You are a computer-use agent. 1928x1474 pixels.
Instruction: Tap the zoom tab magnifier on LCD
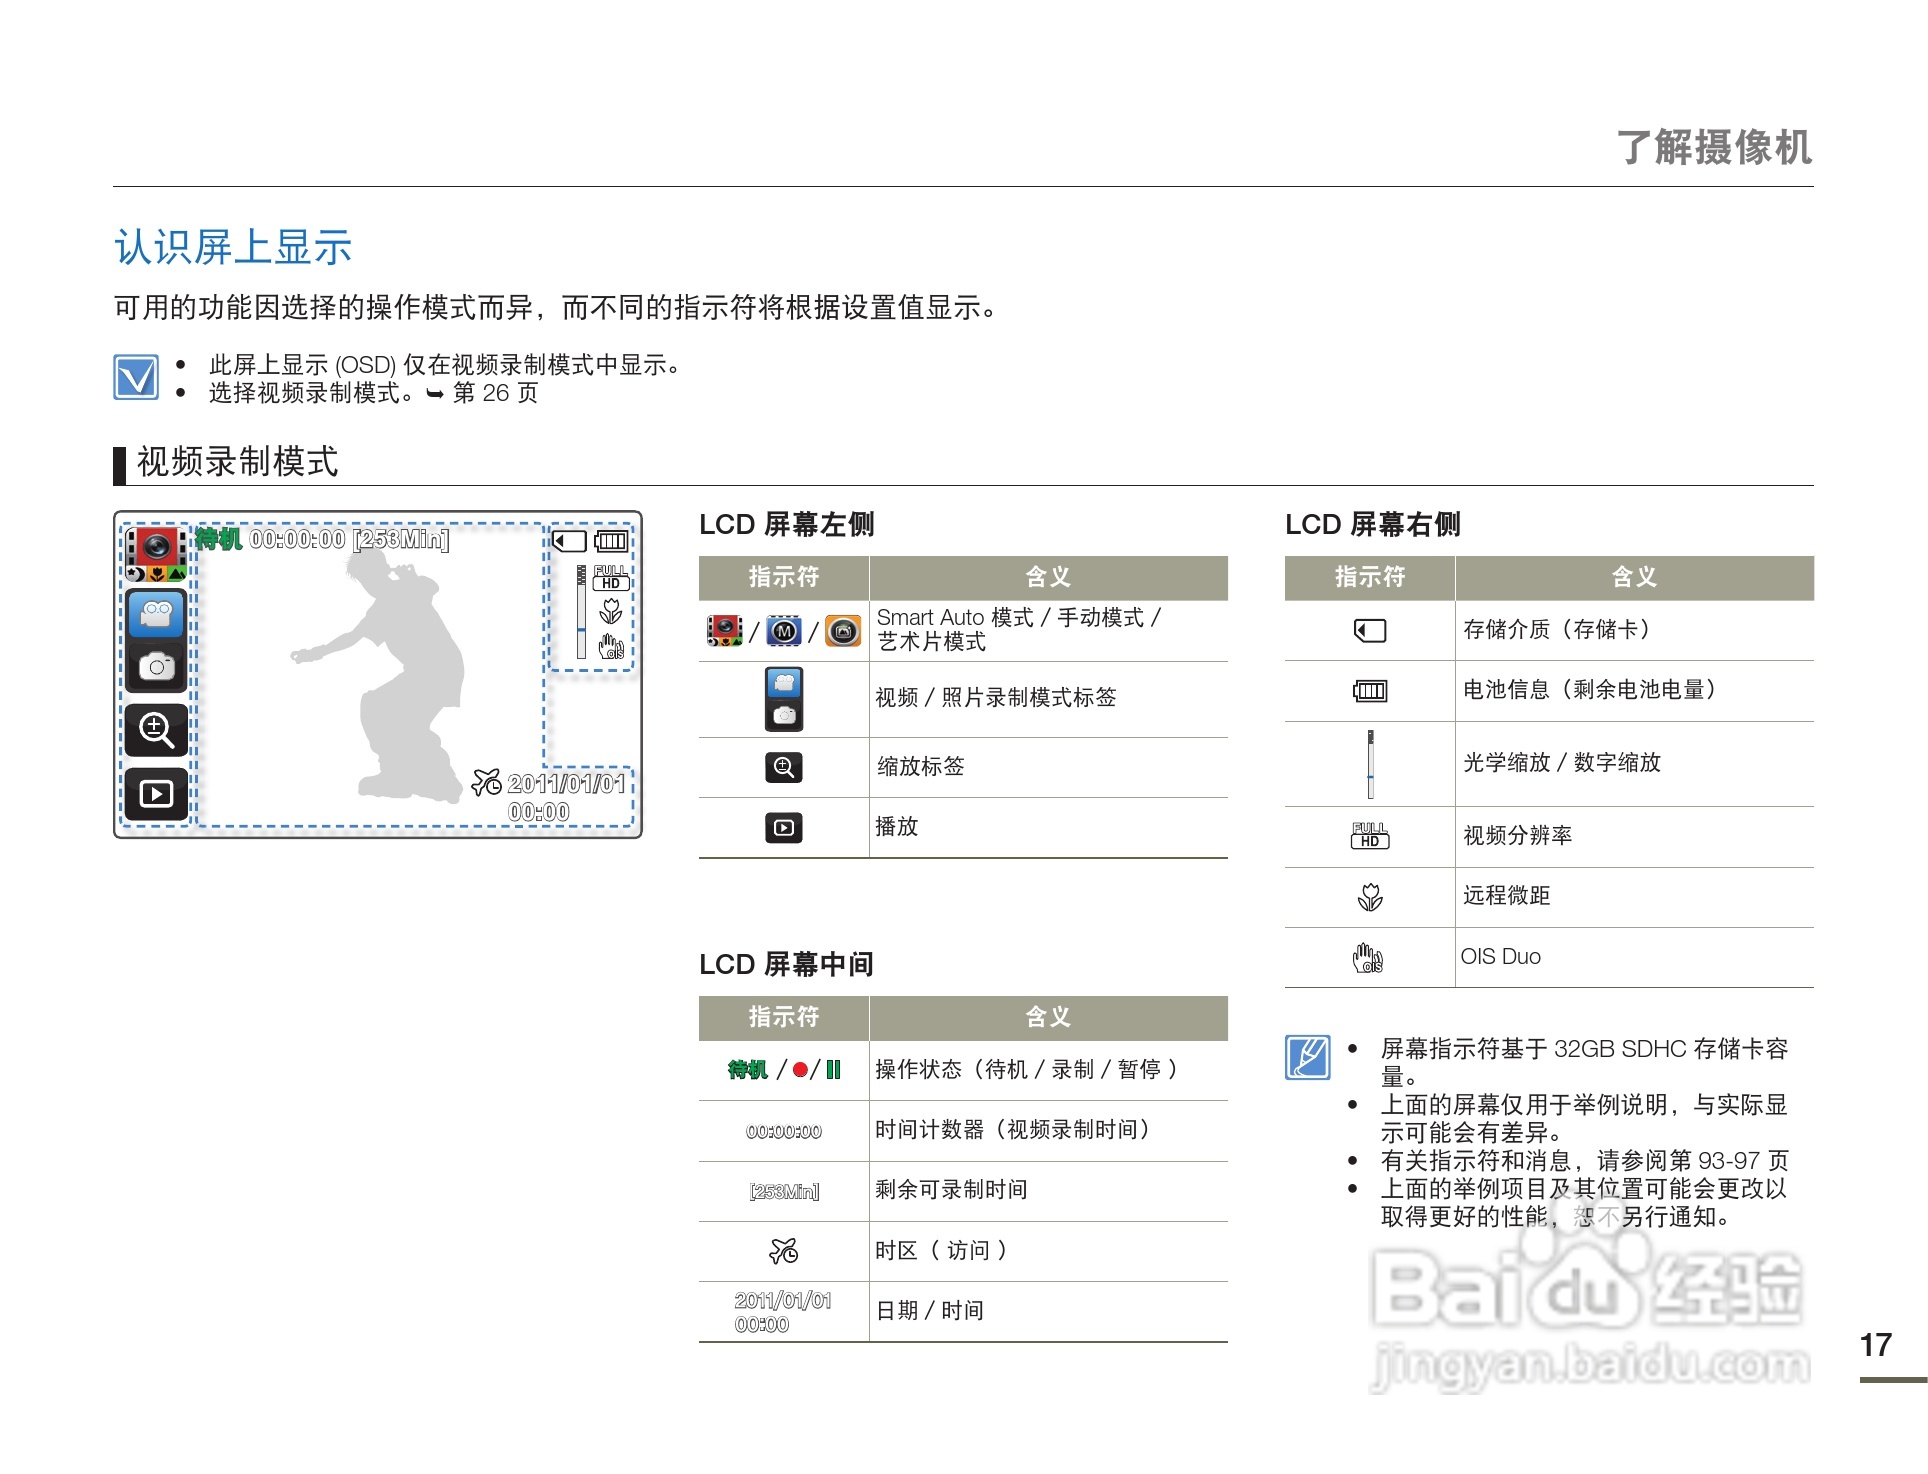(156, 730)
